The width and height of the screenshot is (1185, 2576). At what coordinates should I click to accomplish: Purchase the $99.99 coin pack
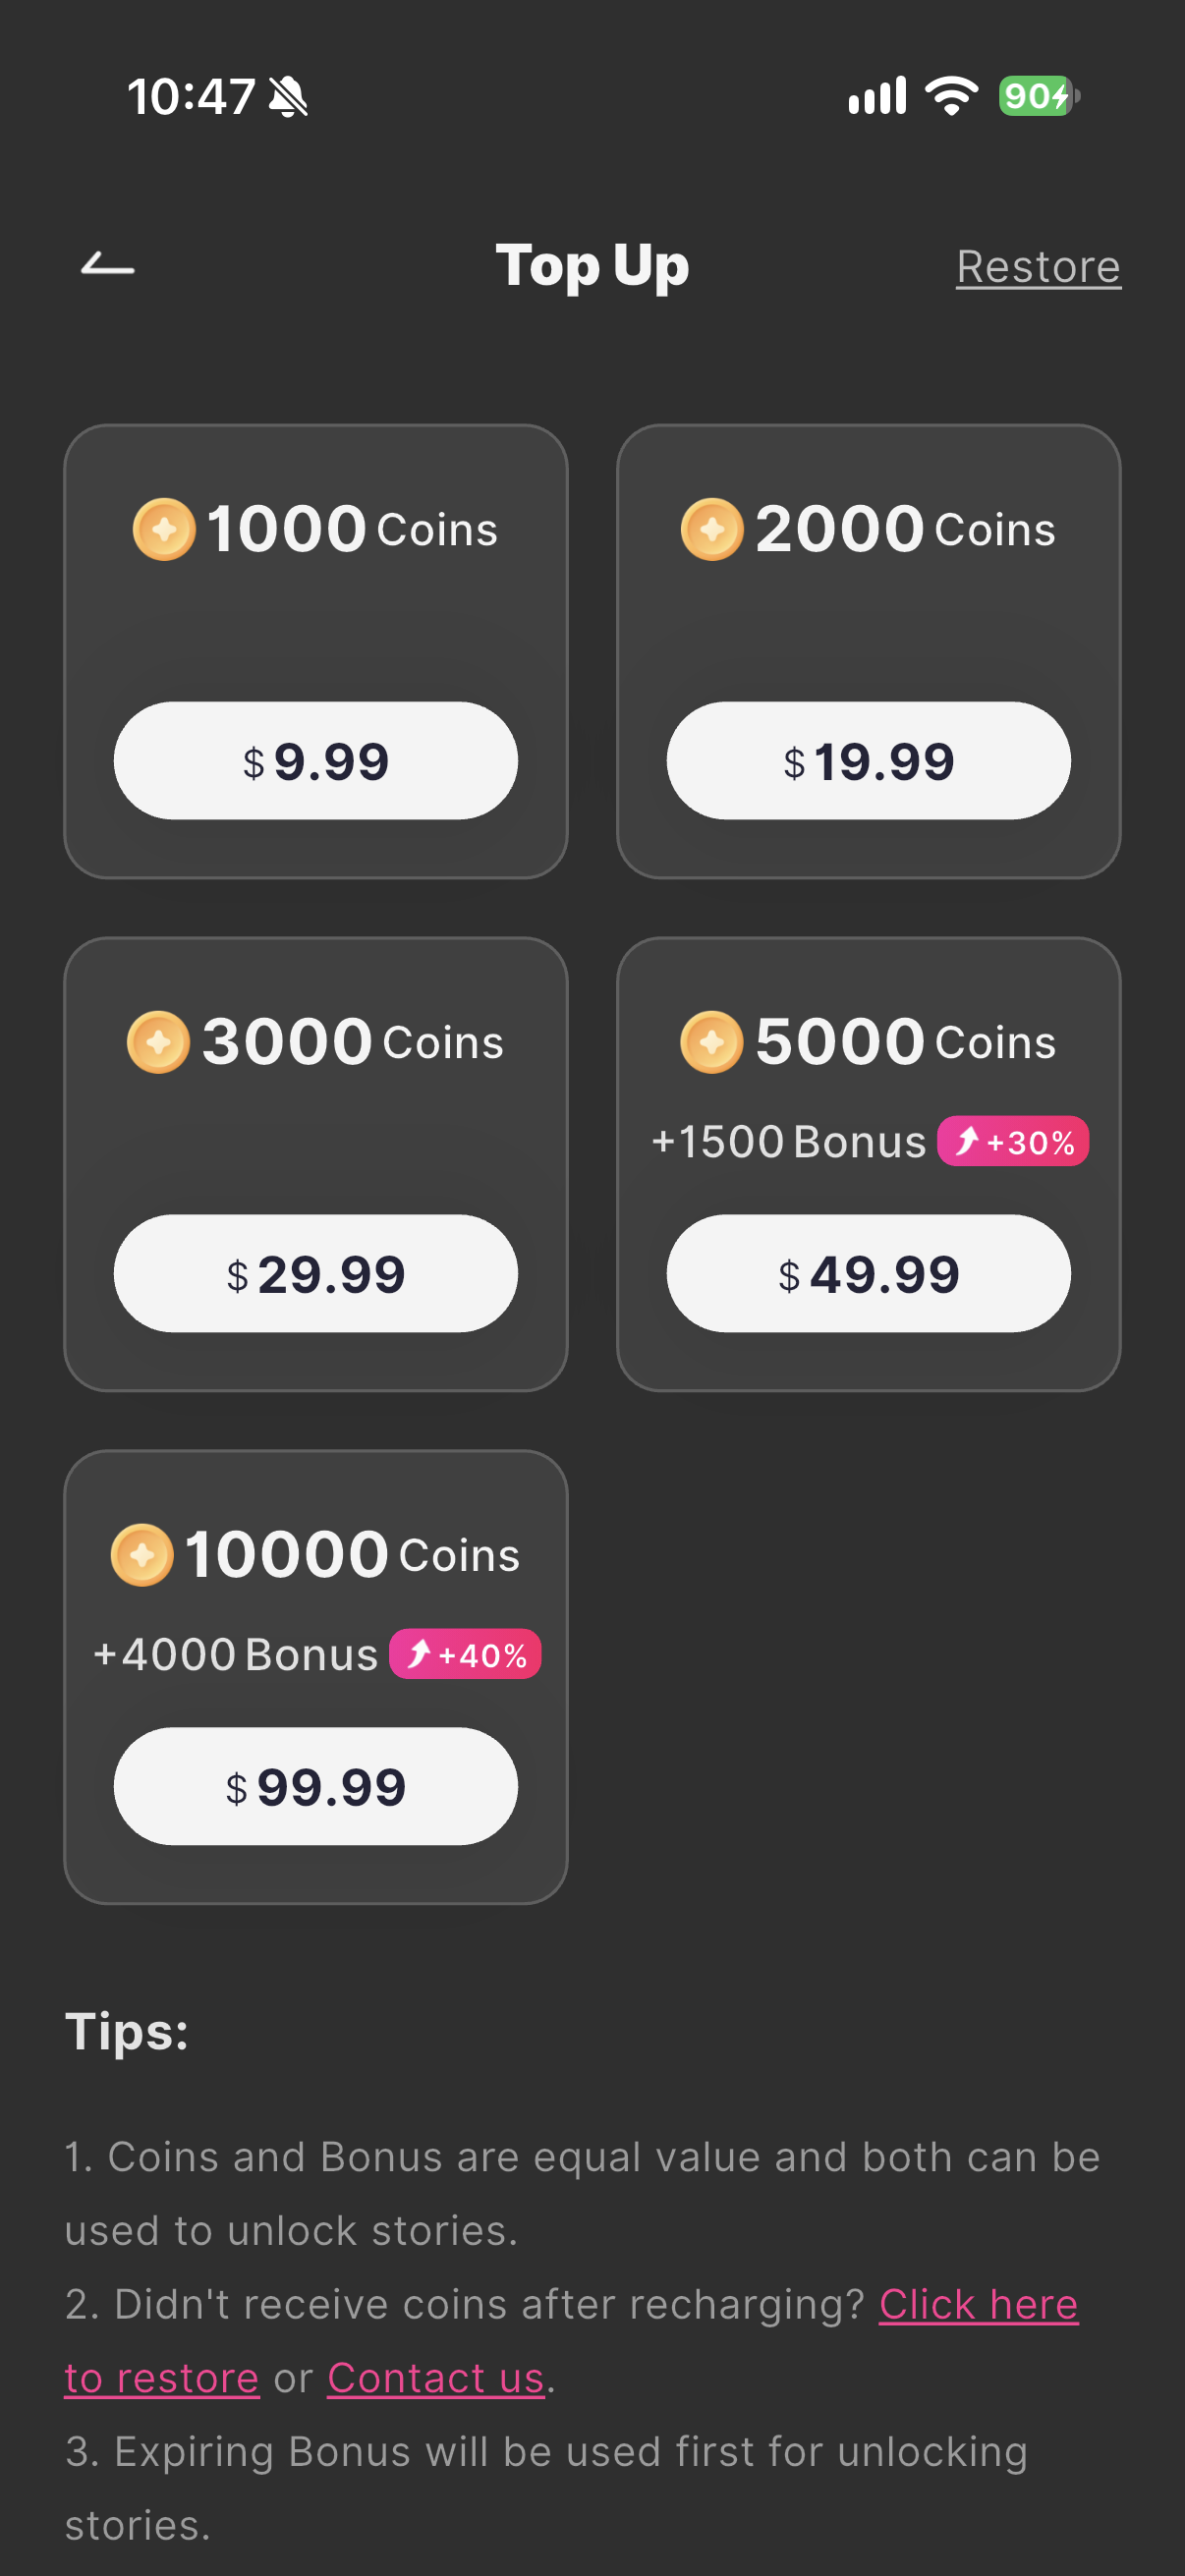(x=316, y=1787)
